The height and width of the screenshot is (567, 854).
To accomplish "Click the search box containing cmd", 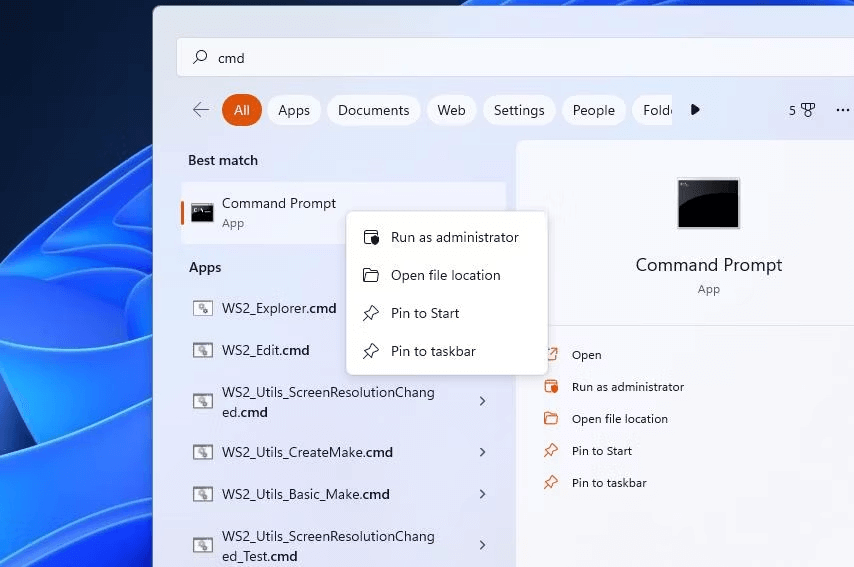I will pyautogui.click(x=500, y=58).
